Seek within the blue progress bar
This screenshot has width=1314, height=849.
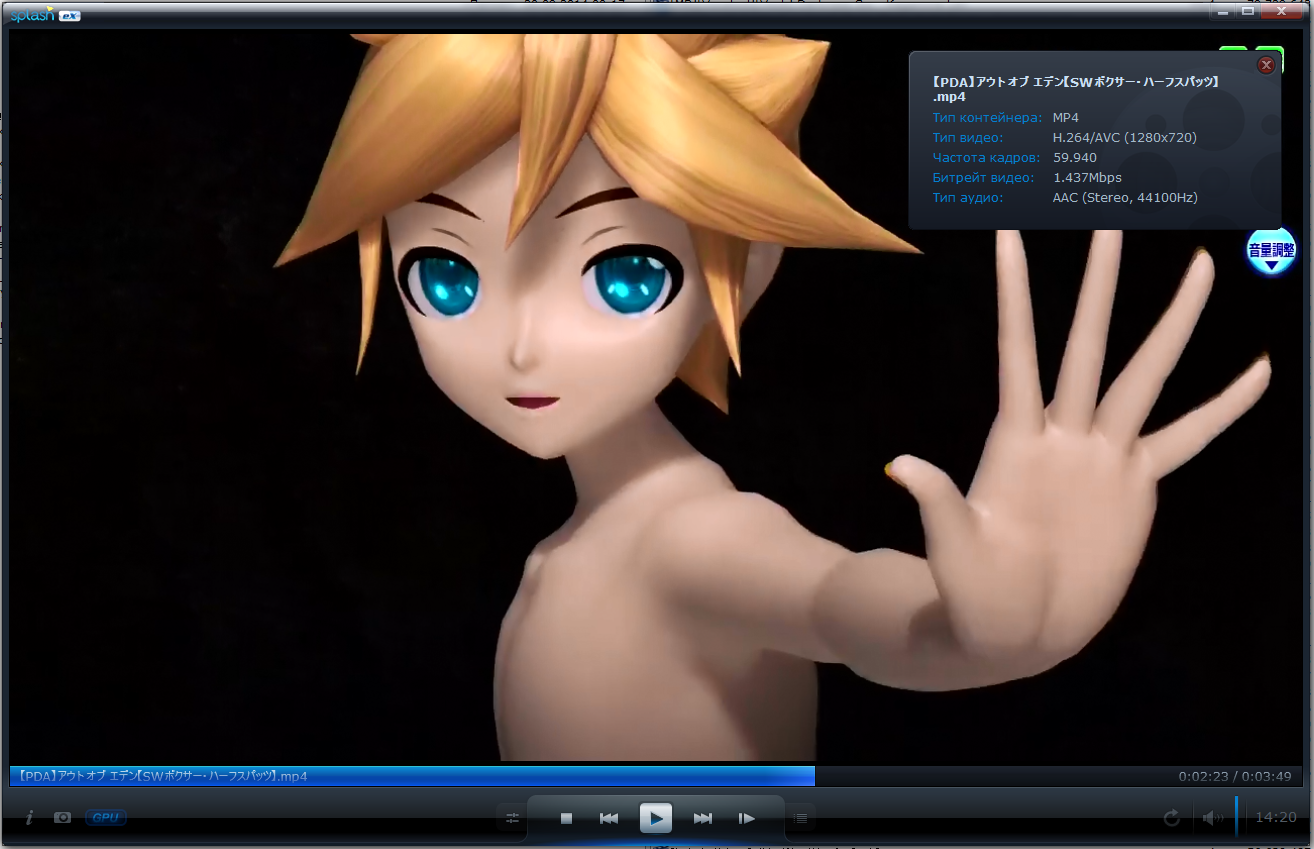pos(412,776)
